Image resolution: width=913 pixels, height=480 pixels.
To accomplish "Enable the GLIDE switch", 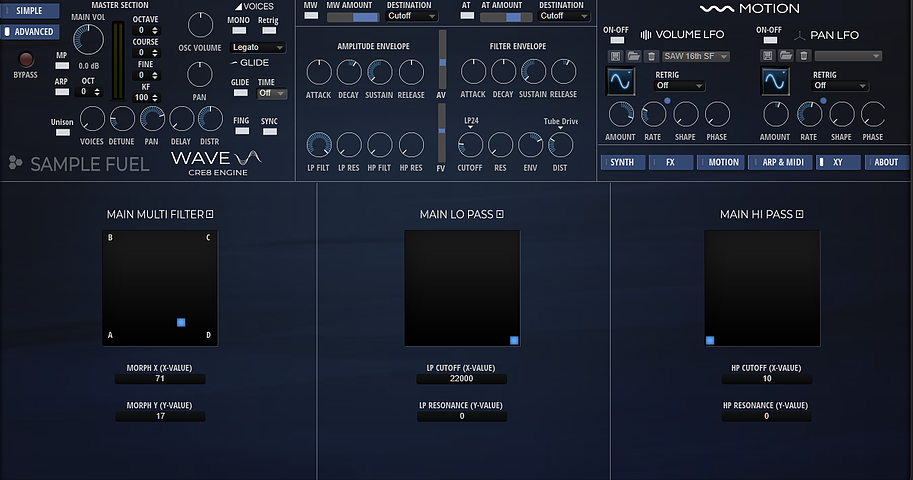I will [240, 93].
